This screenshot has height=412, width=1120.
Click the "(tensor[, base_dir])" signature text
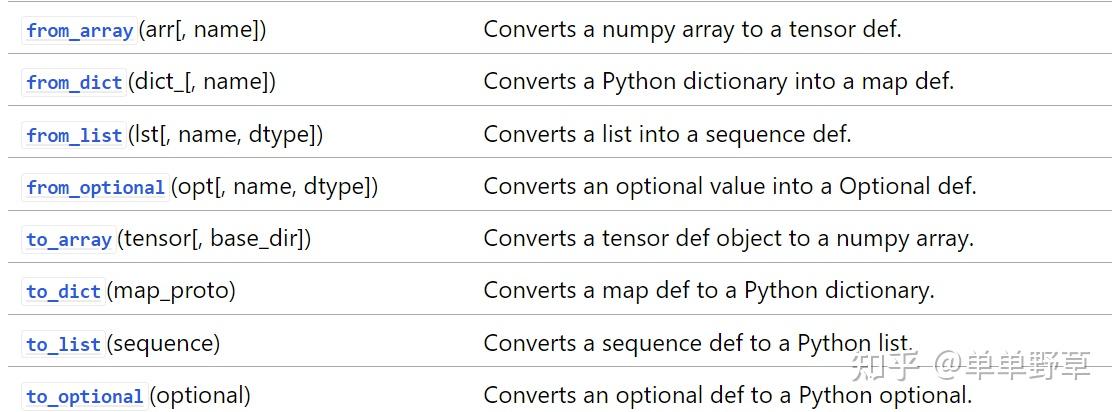(215, 238)
